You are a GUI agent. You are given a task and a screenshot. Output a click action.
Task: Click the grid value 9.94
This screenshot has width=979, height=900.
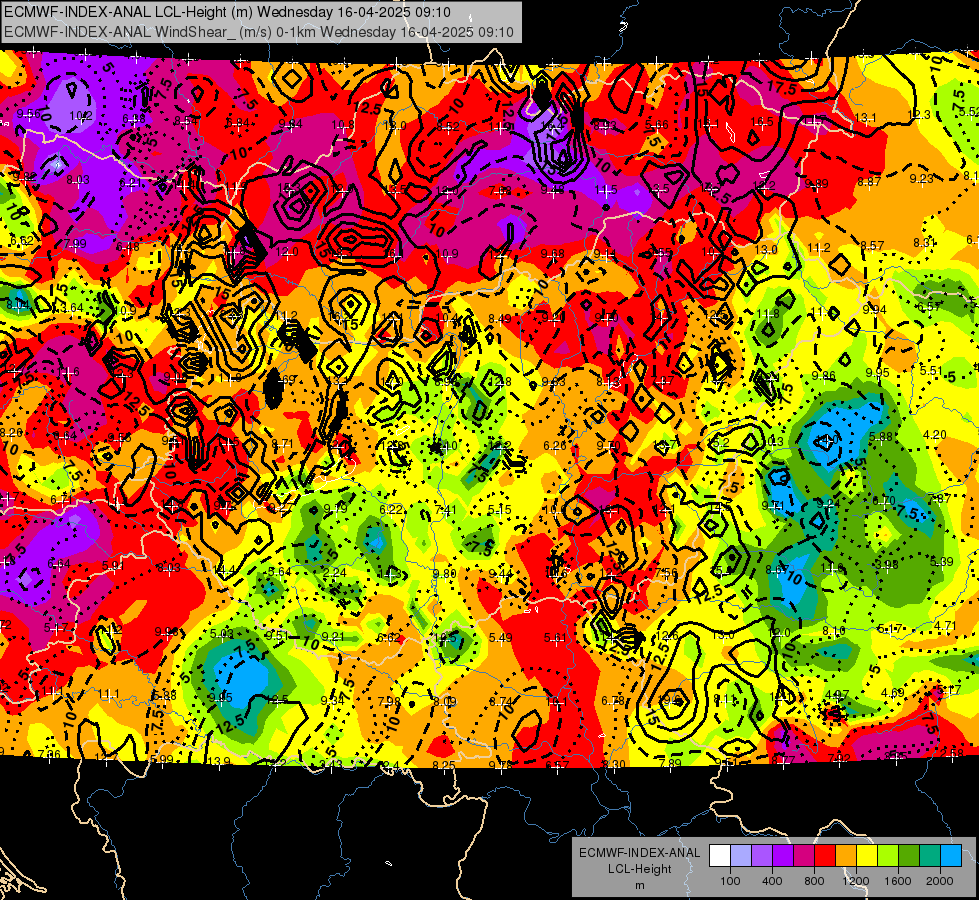click(875, 310)
